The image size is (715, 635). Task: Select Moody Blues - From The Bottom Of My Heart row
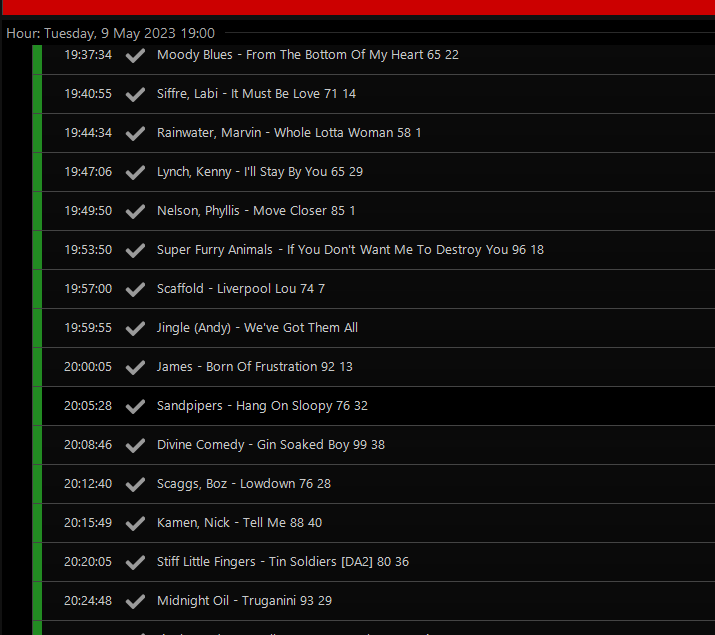pos(374,58)
